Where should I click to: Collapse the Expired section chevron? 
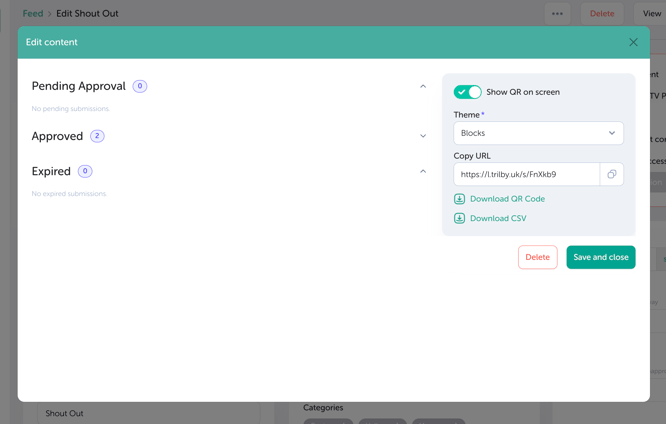pyautogui.click(x=423, y=171)
